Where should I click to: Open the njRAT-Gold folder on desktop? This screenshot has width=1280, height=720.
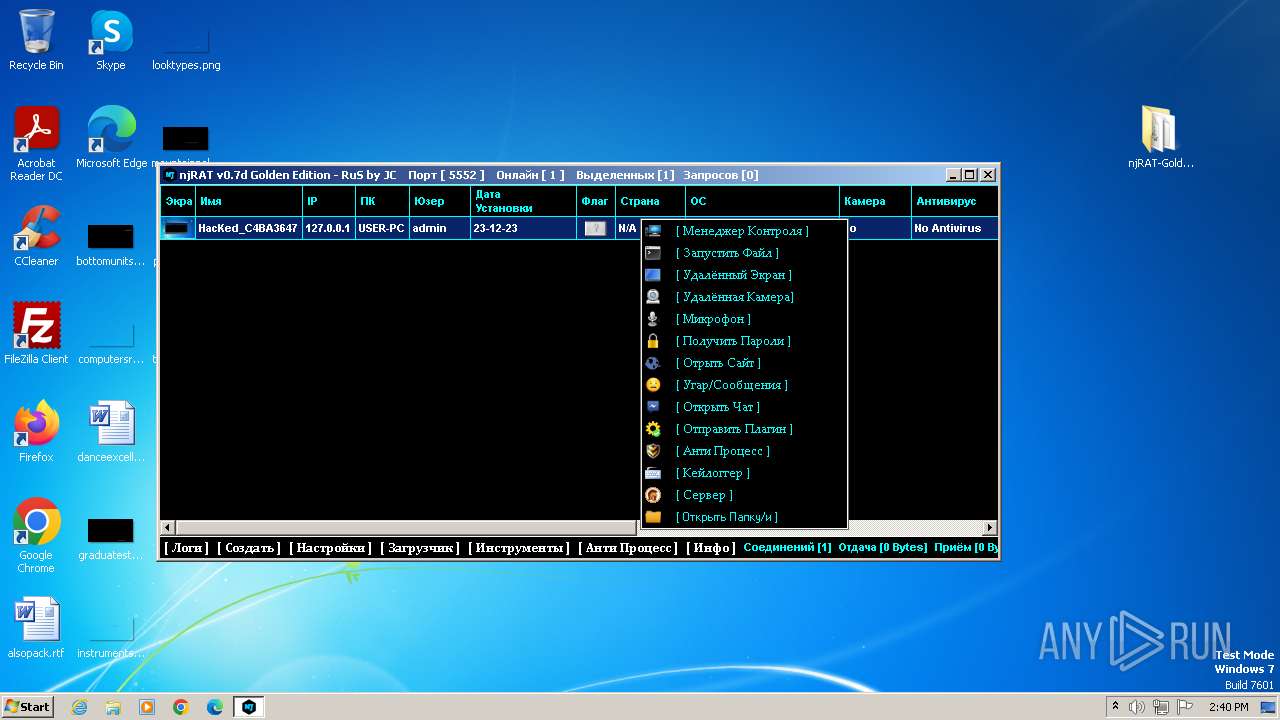(1161, 137)
